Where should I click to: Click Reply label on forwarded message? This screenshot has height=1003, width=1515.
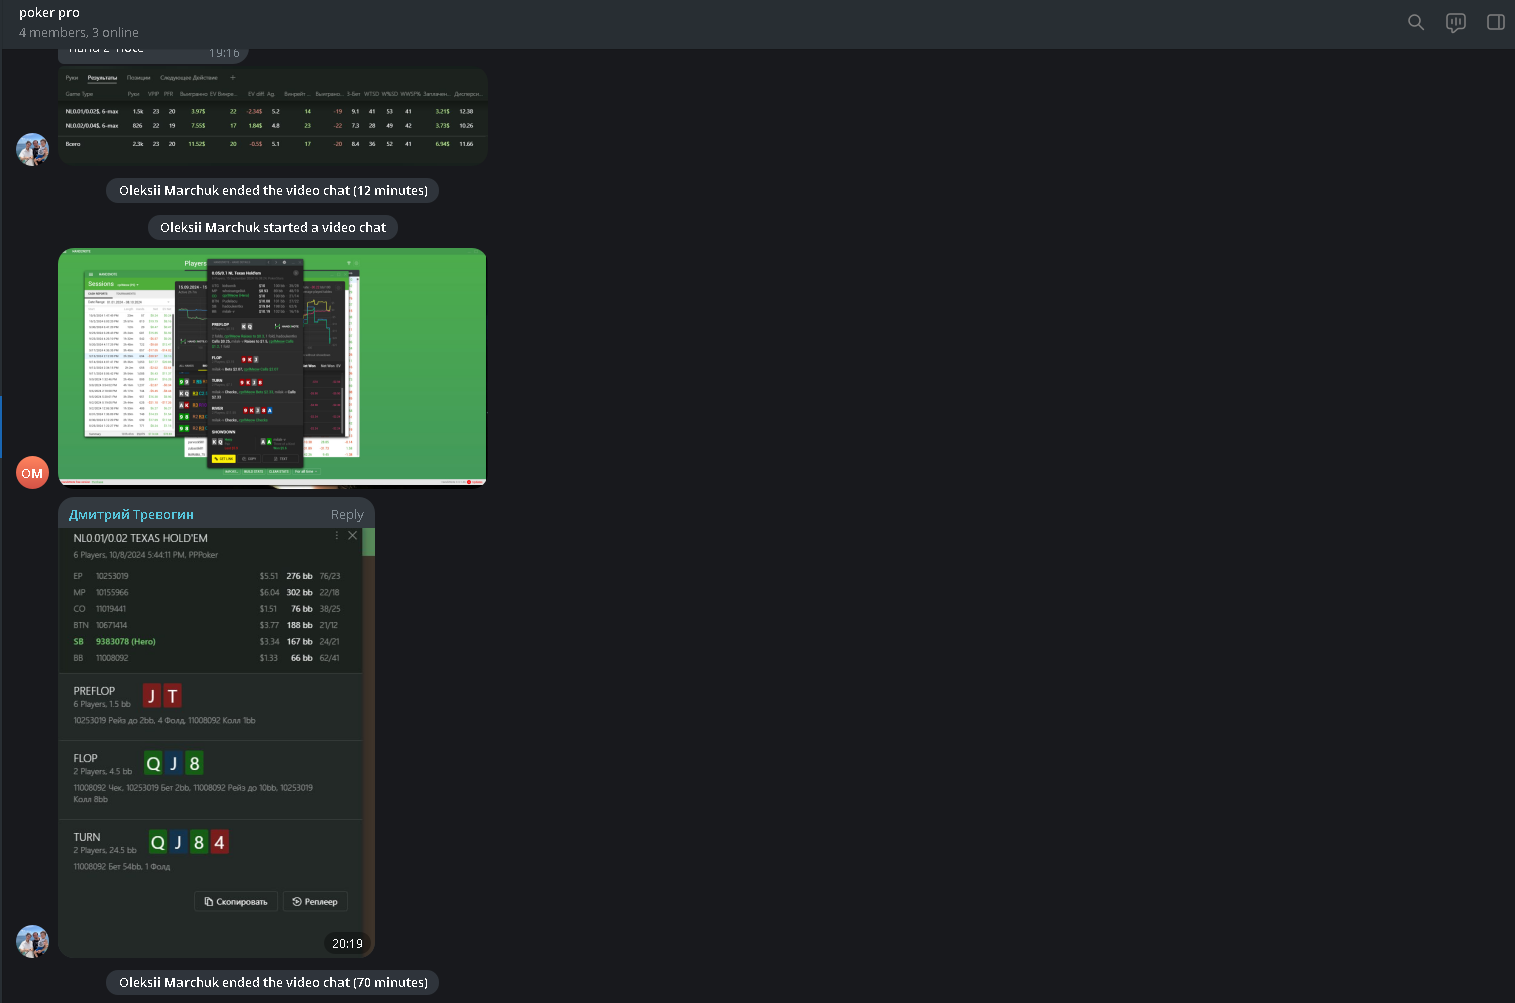pos(347,515)
